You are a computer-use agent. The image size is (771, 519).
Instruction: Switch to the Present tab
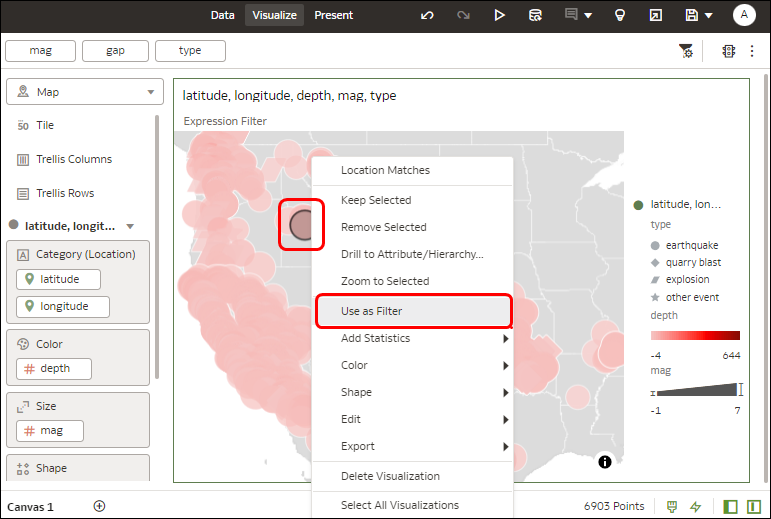tap(333, 15)
